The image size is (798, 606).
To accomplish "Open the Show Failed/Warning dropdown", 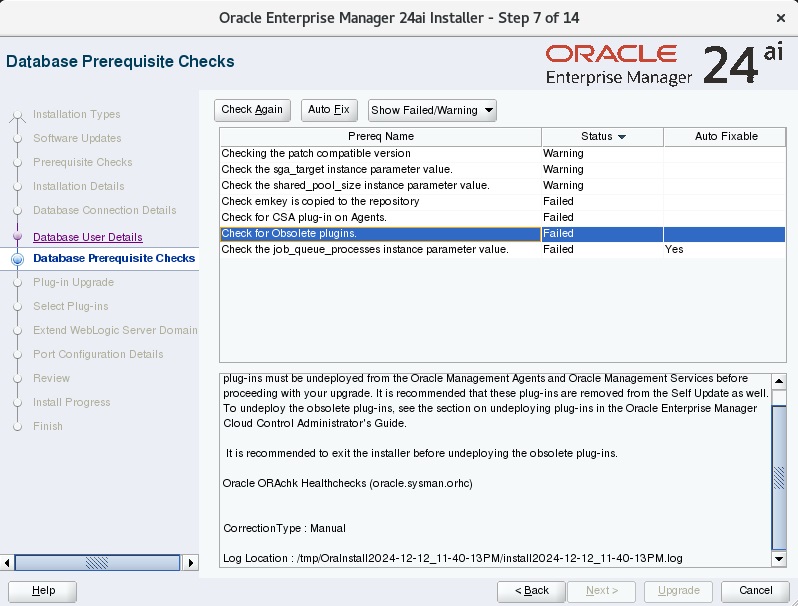I will (x=432, y=110).
